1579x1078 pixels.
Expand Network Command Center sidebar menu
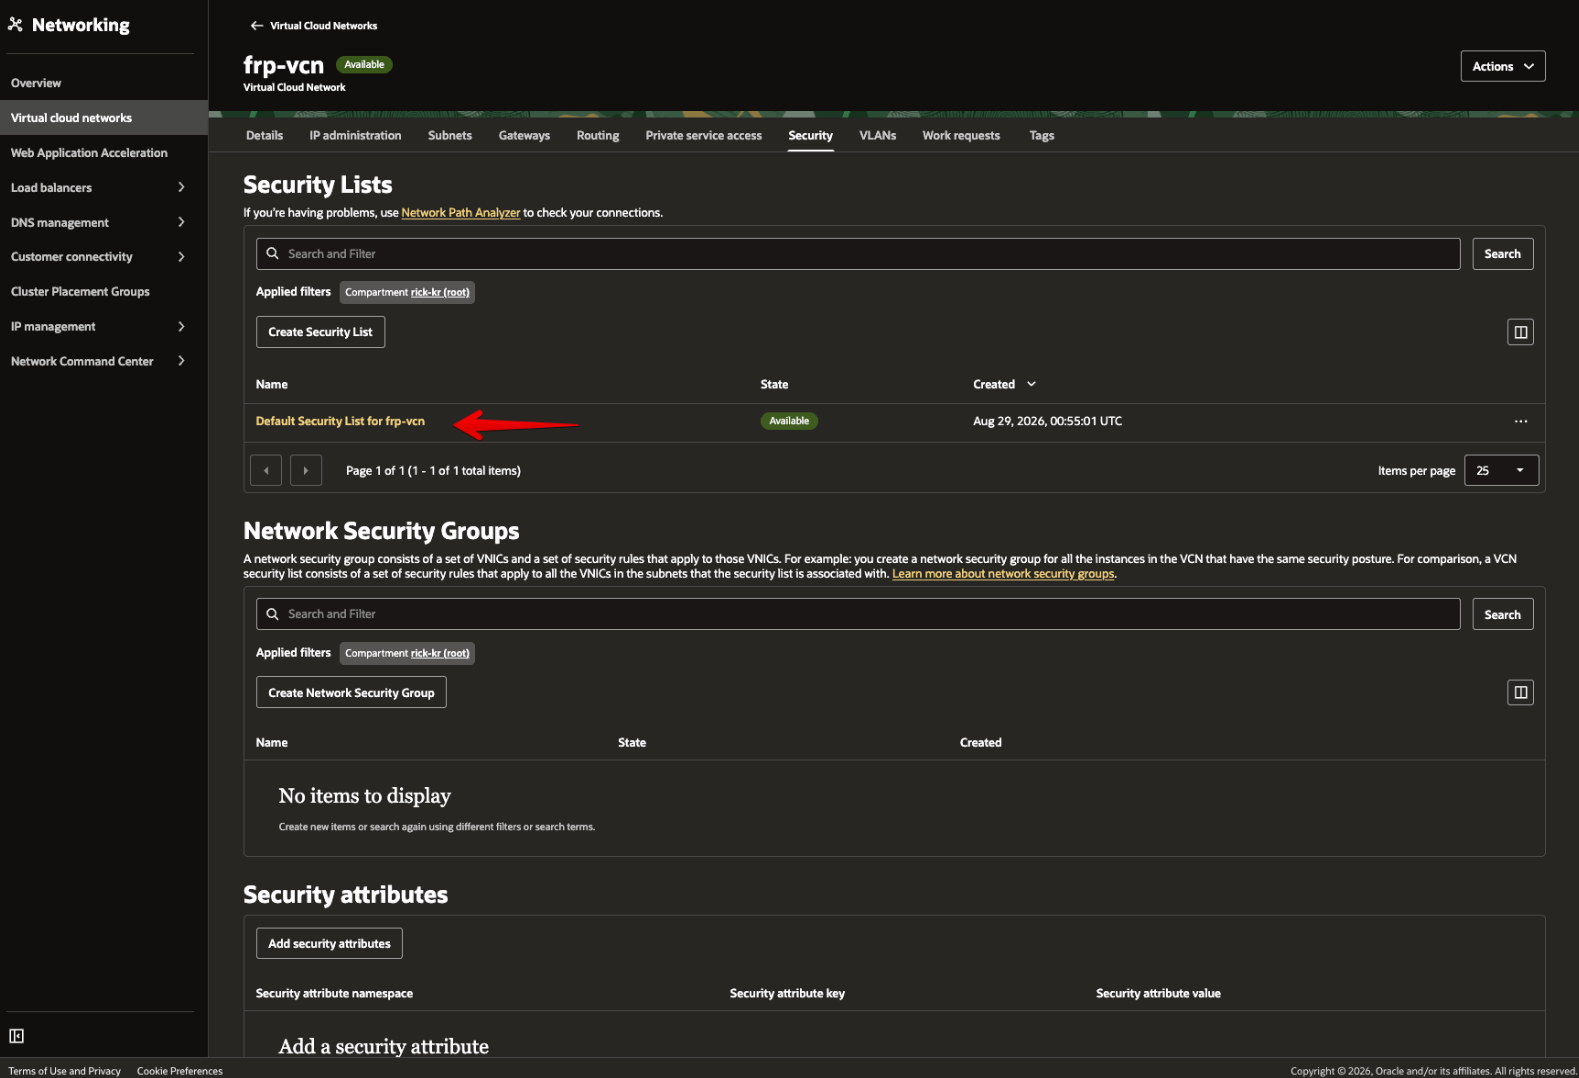tap(181, 361)
